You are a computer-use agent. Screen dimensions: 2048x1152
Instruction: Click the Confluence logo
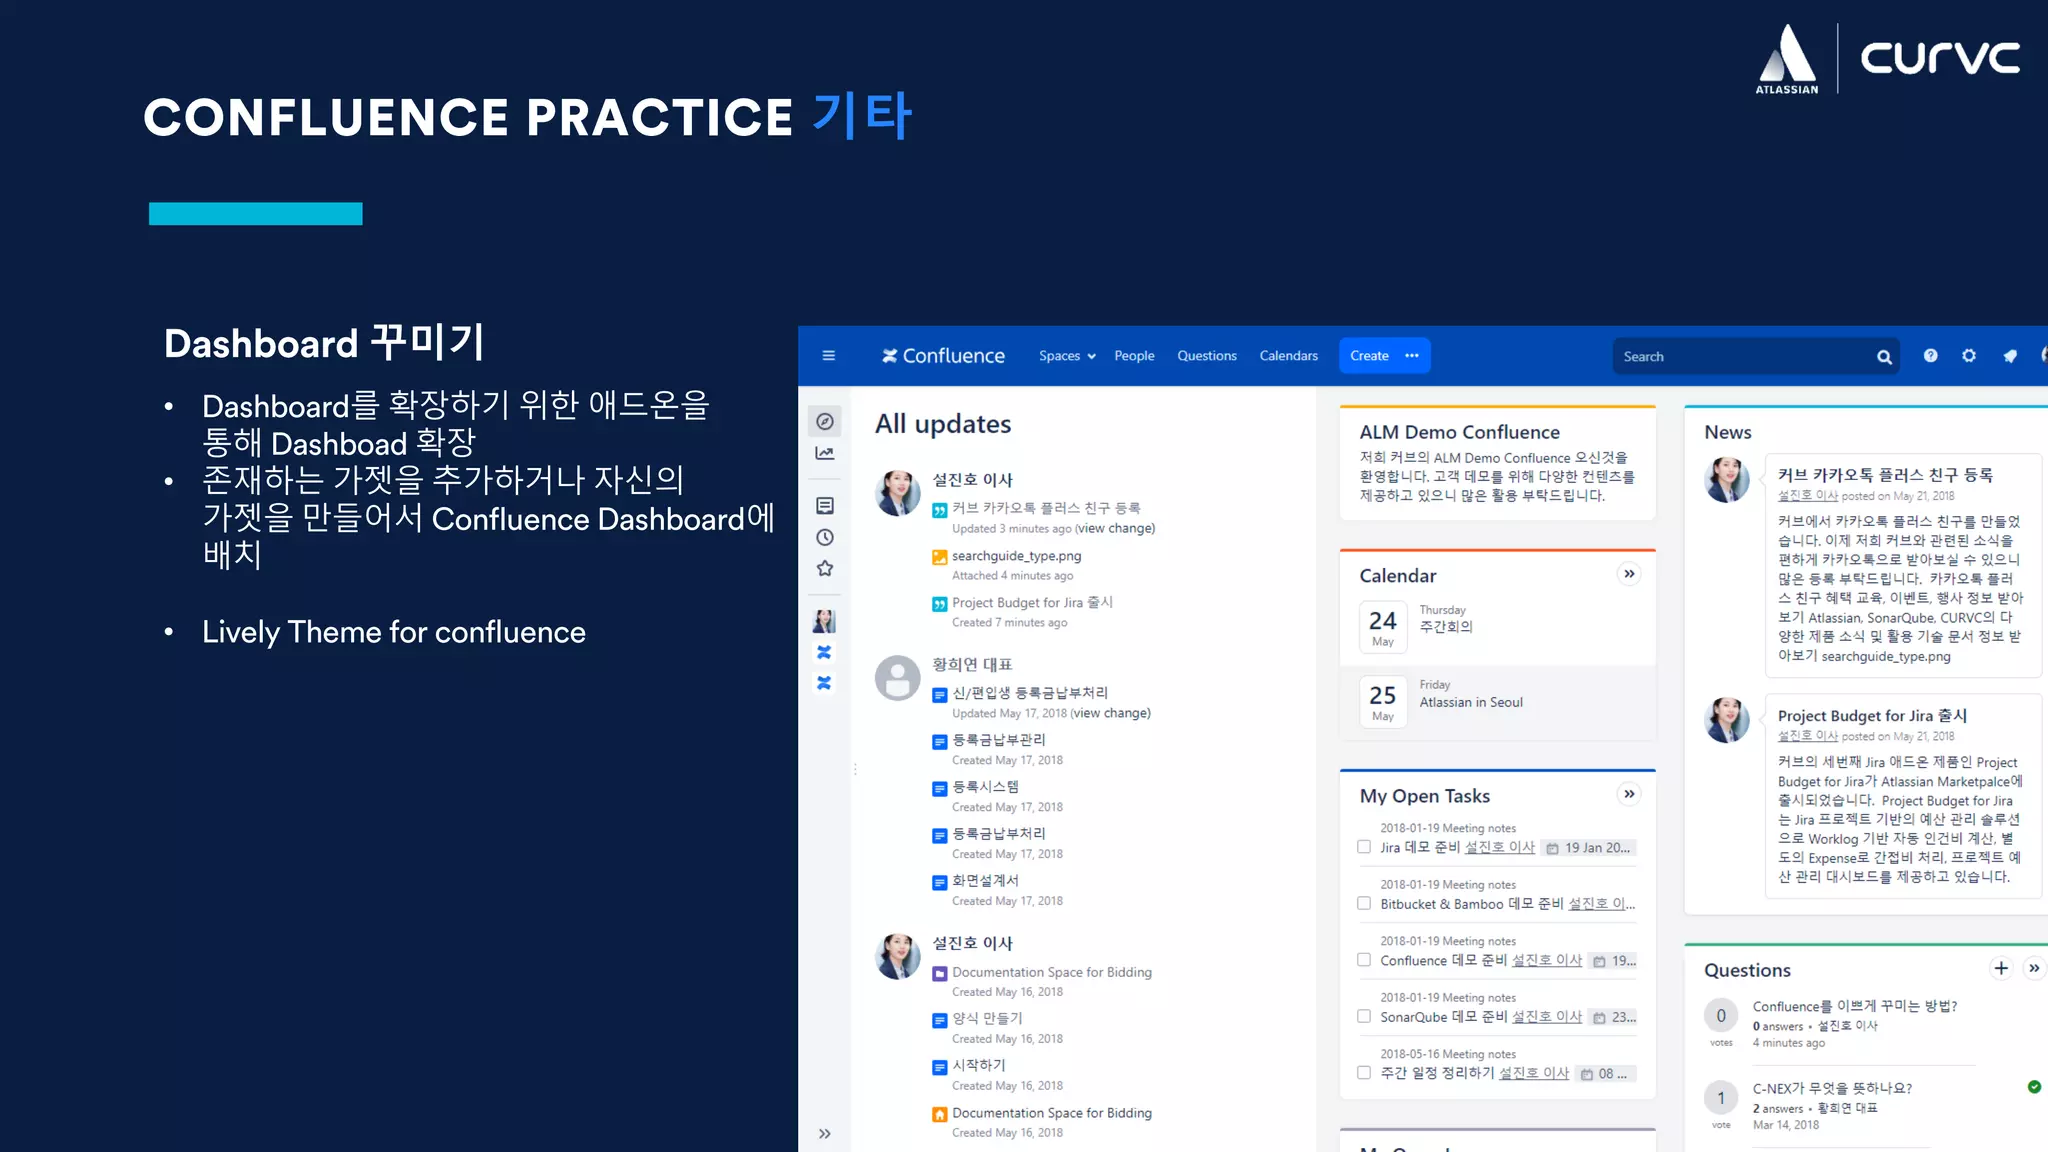[x=943, y=356]
